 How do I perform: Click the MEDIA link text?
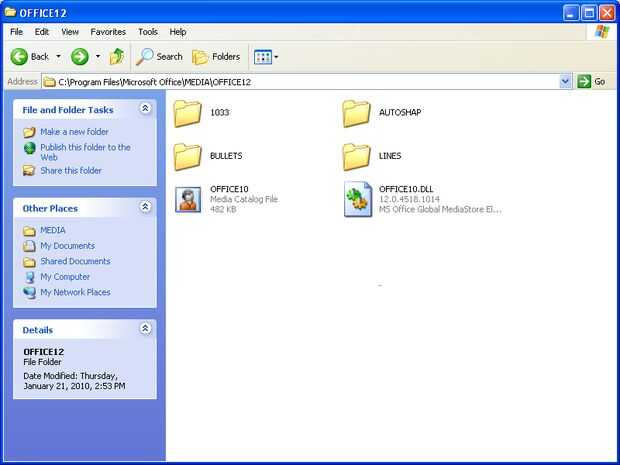(x=53, y=230)
